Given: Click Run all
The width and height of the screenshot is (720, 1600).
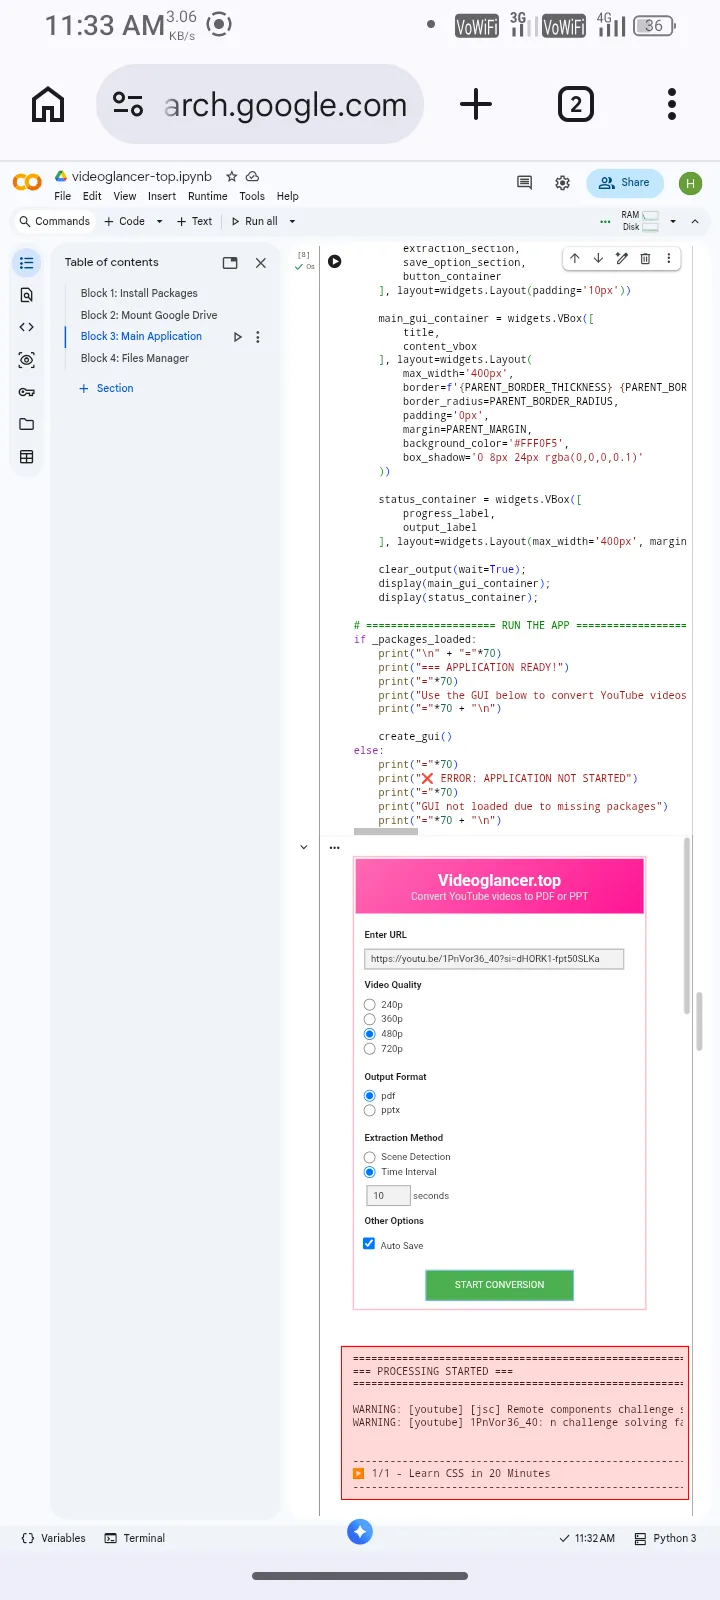Looking at the screenshot, I should pos(255,222).
